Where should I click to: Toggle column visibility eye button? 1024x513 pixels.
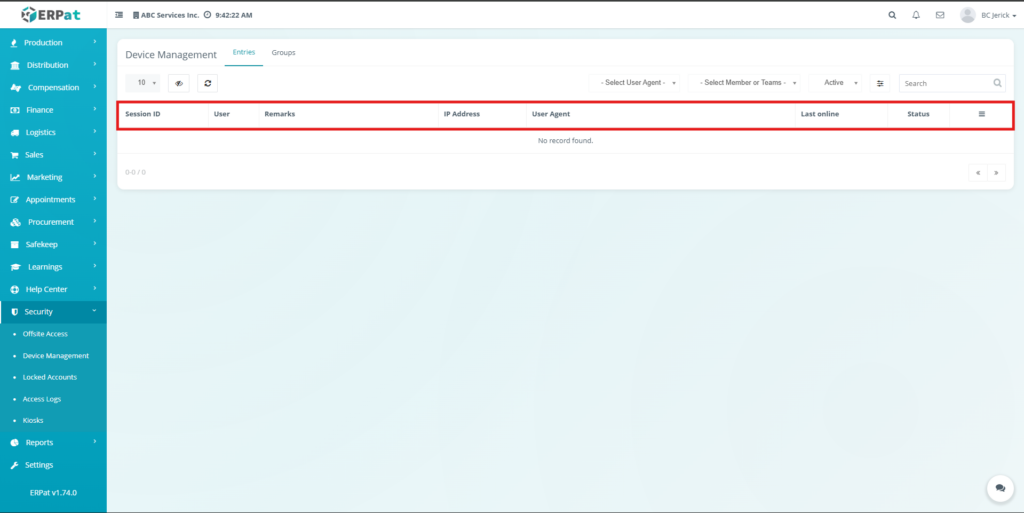pos(179,83)
